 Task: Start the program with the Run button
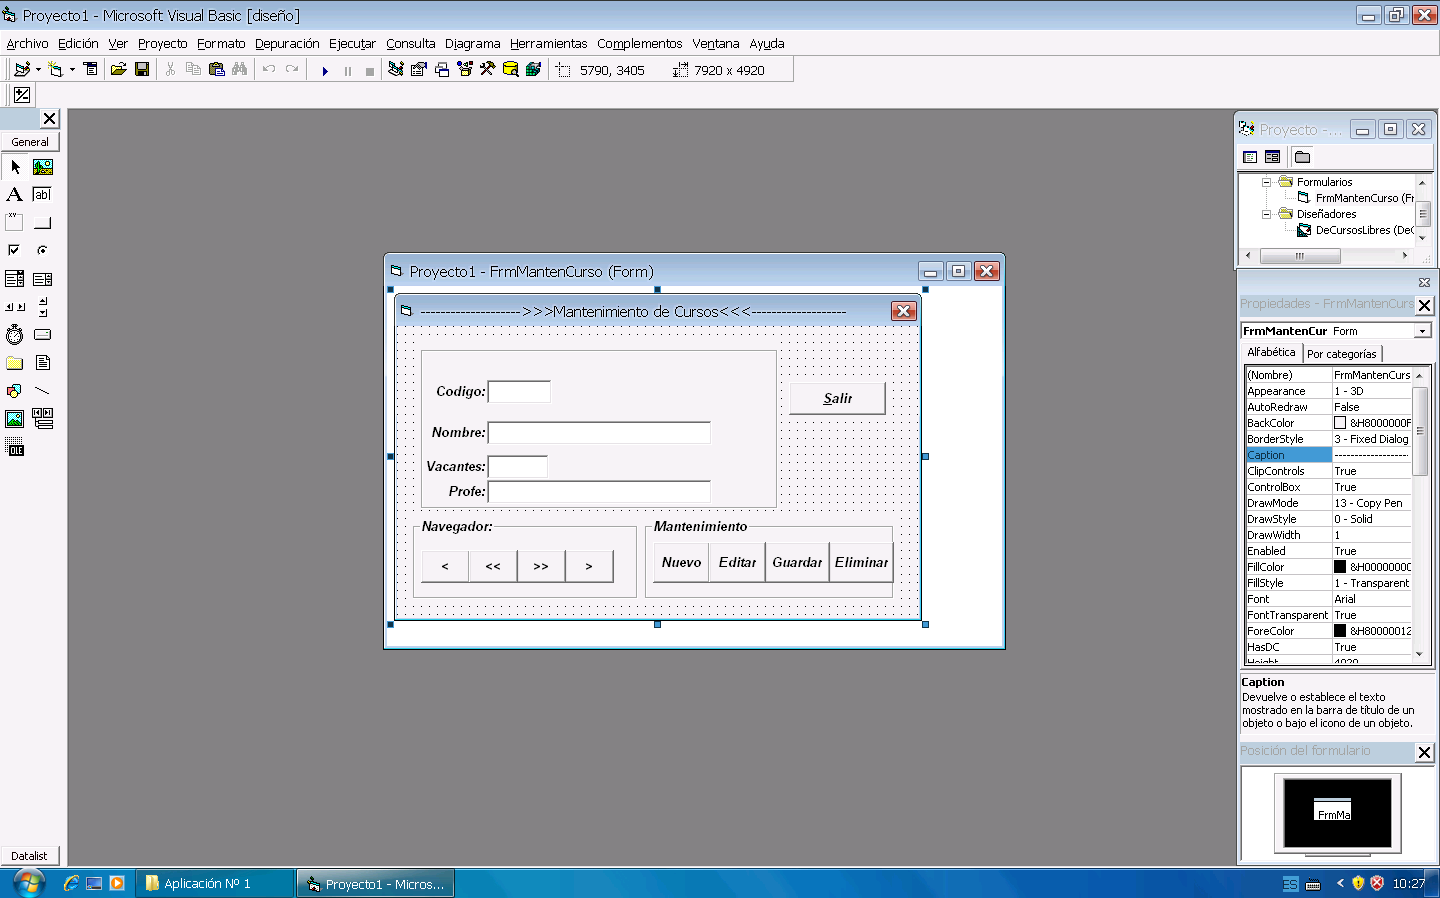tap(325, 71)
